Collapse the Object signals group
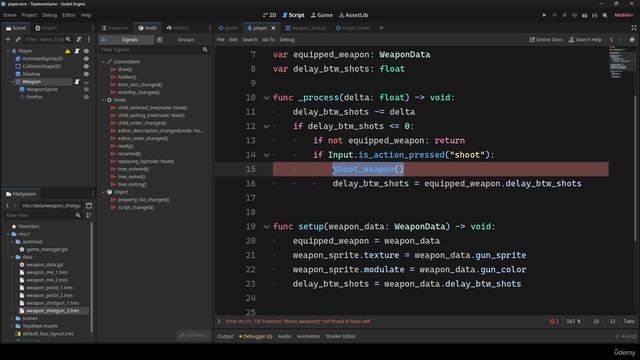Viewport: 640px width, 360px height. click(x=104, y=192)
